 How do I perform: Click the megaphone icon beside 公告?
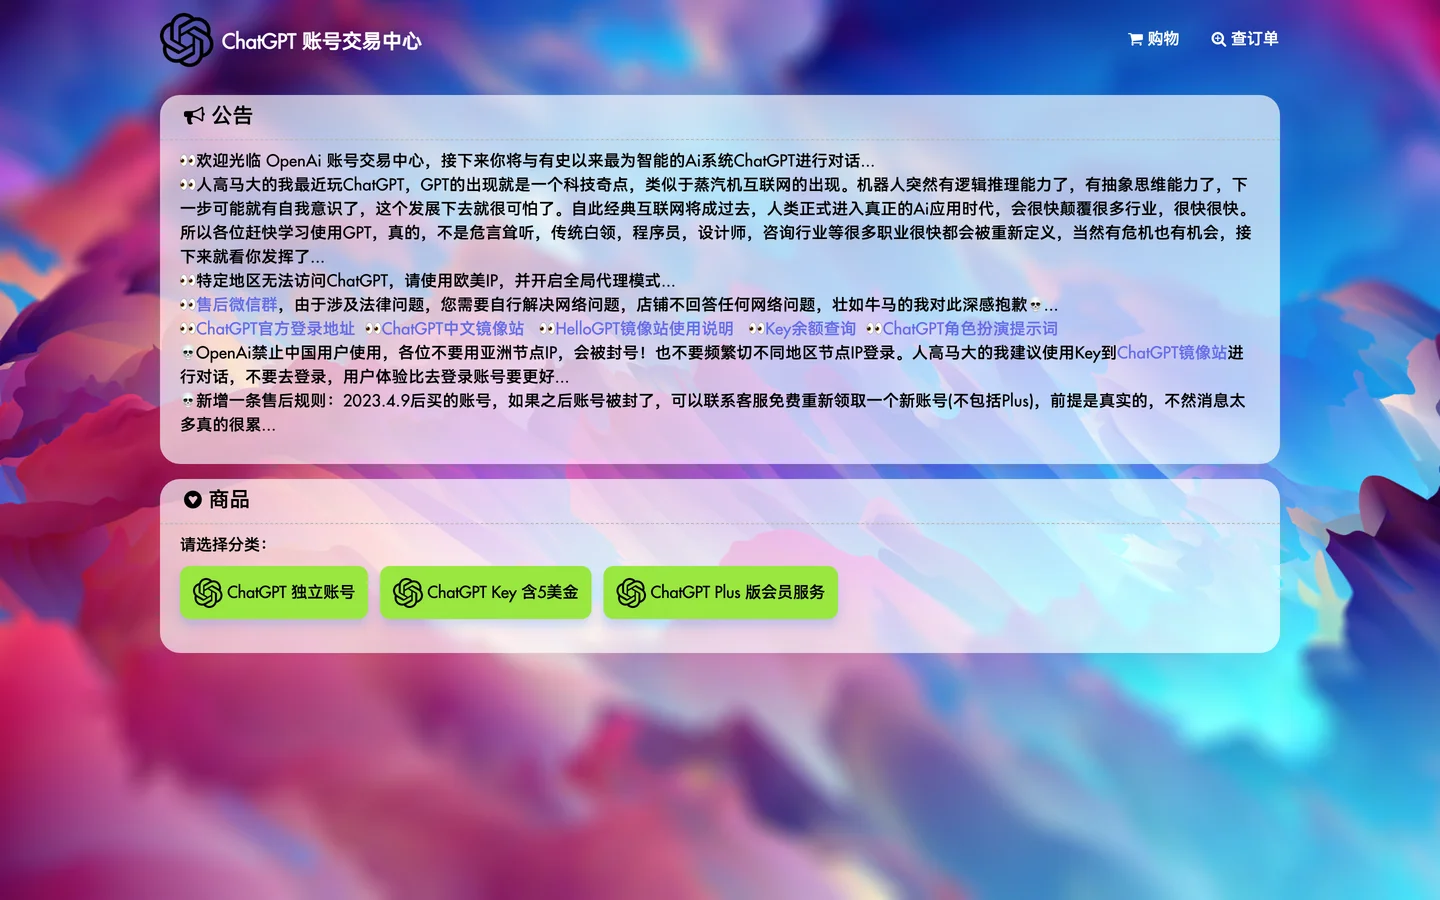(194, 116)
